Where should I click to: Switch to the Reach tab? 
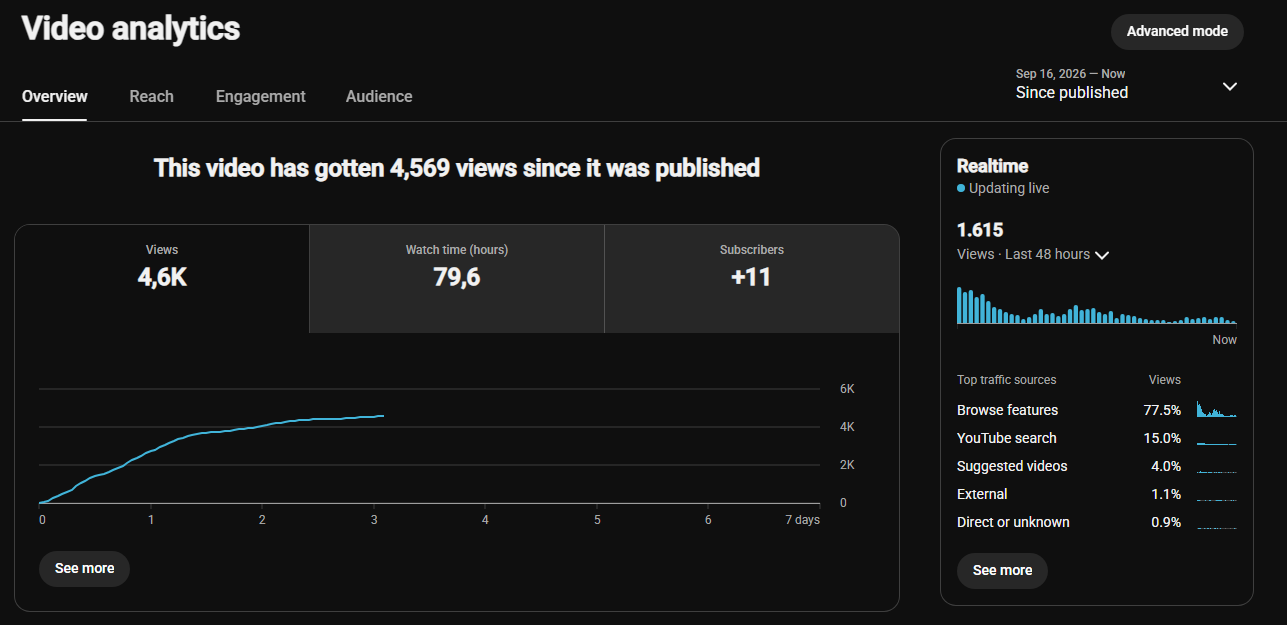(x=151, y=97)
